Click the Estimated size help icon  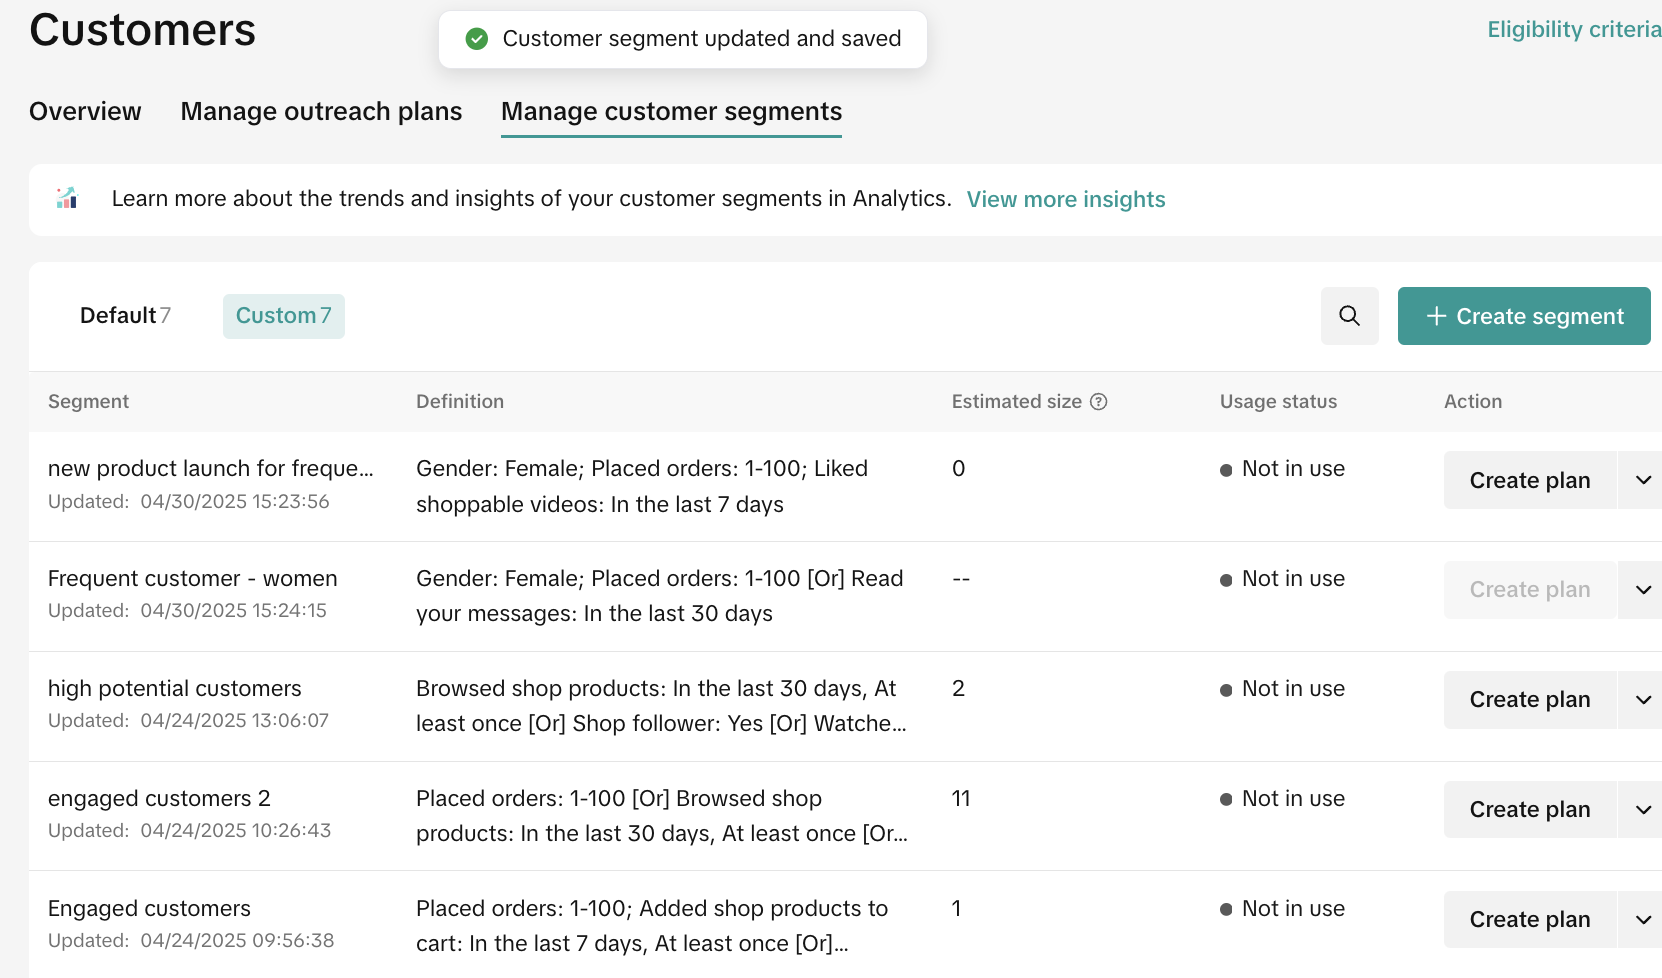1098,402
